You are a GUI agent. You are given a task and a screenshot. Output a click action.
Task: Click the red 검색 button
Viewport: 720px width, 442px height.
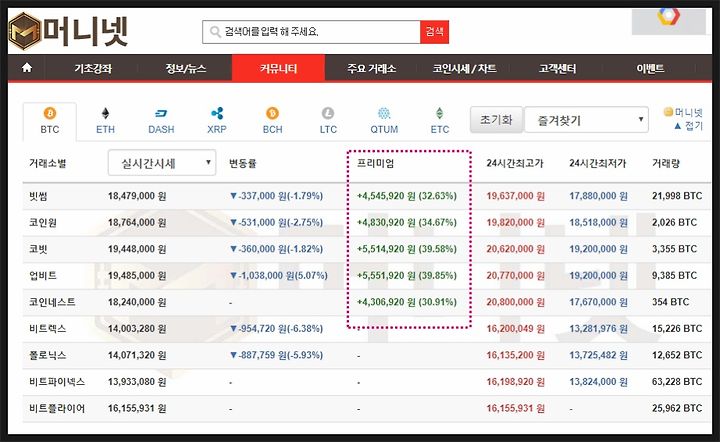tap(434, 32)
